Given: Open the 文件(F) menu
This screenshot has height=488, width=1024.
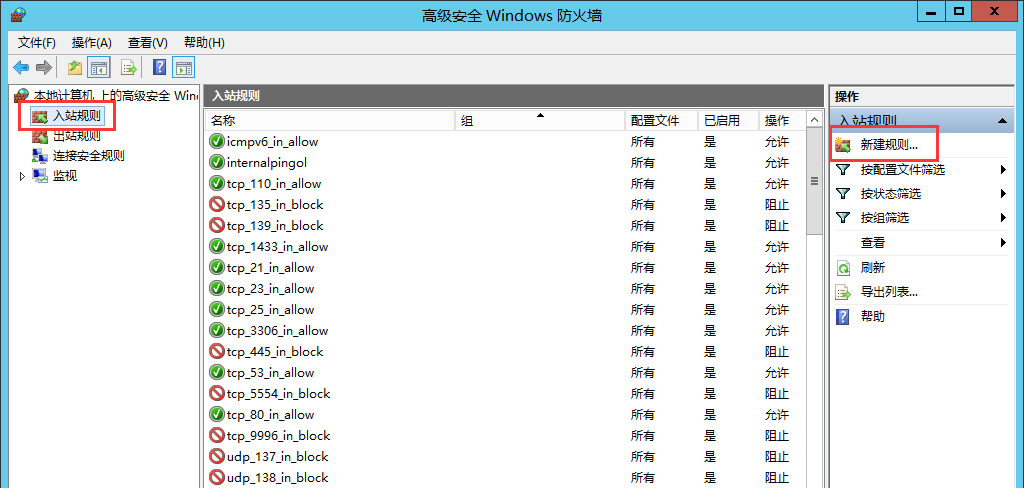Looking at the screenshot, I should click(x=37, y=43).
